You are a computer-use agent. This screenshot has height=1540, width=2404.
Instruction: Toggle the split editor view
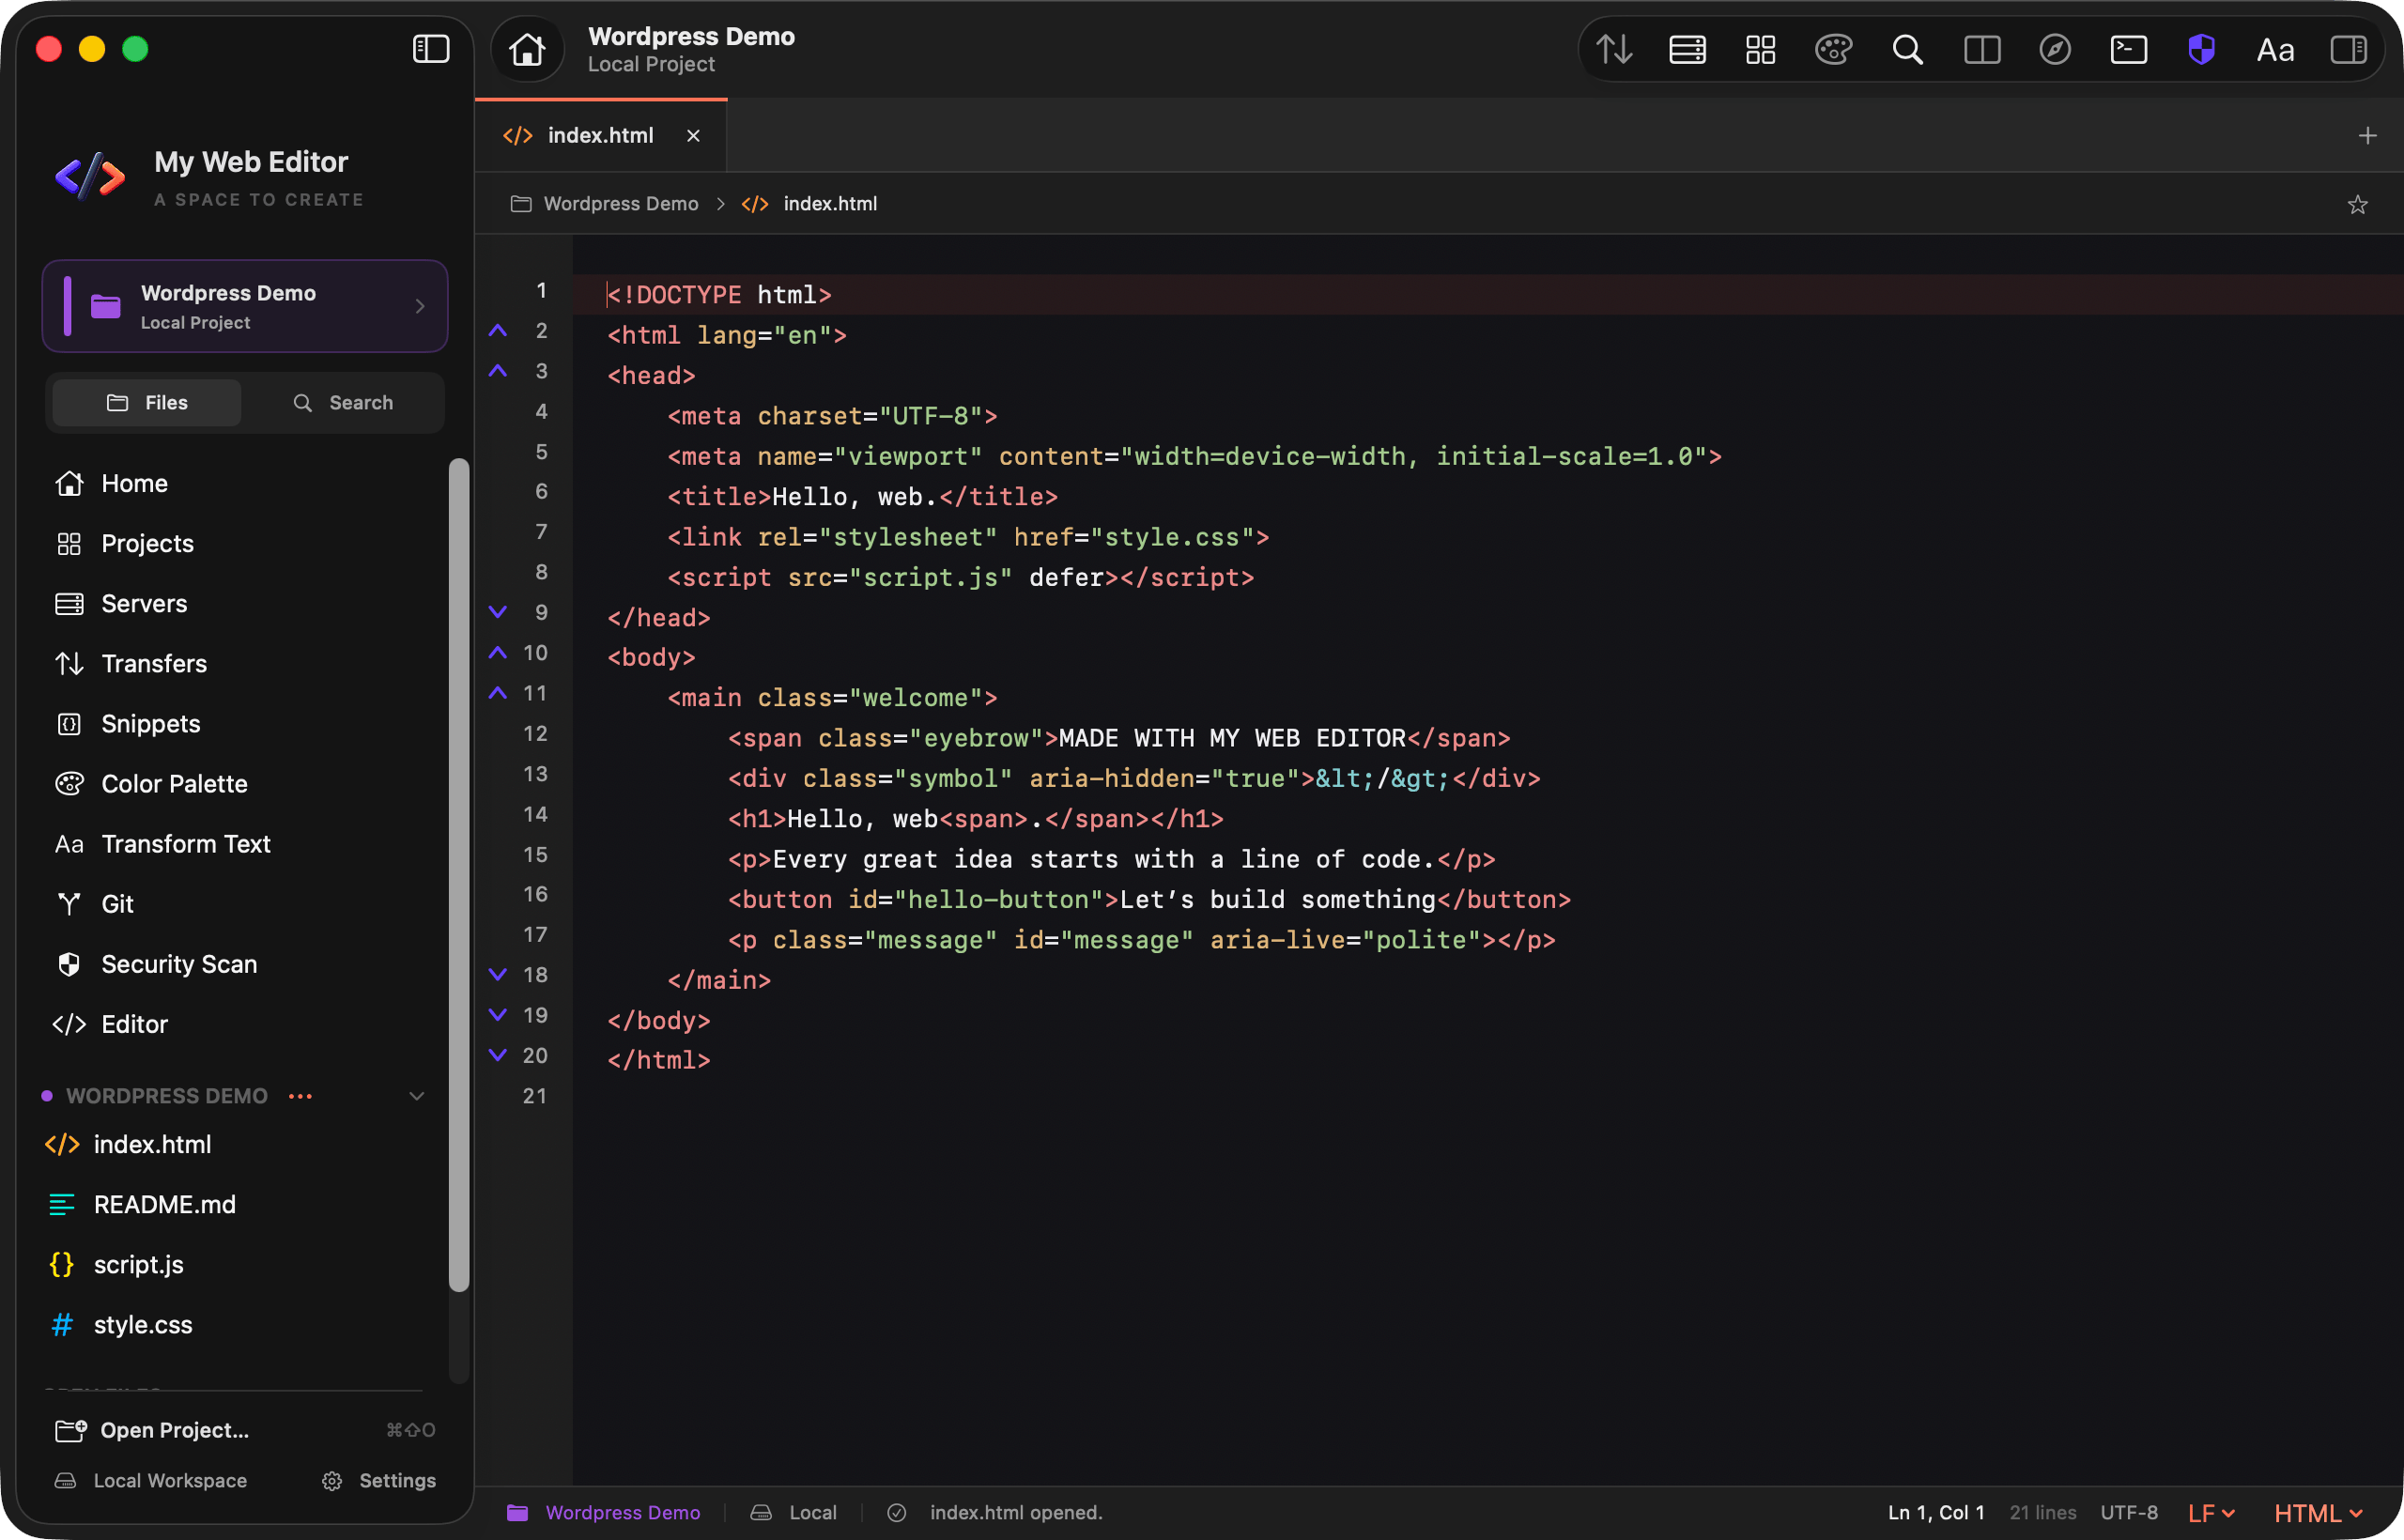pos(1981,49)
